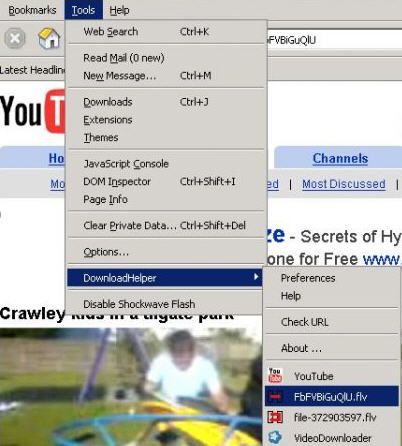This screenshot has height=446, width=402.
Task: Click the red arrow icon beside FbFVBiGuQlU.flv
Action: (275, 397)
